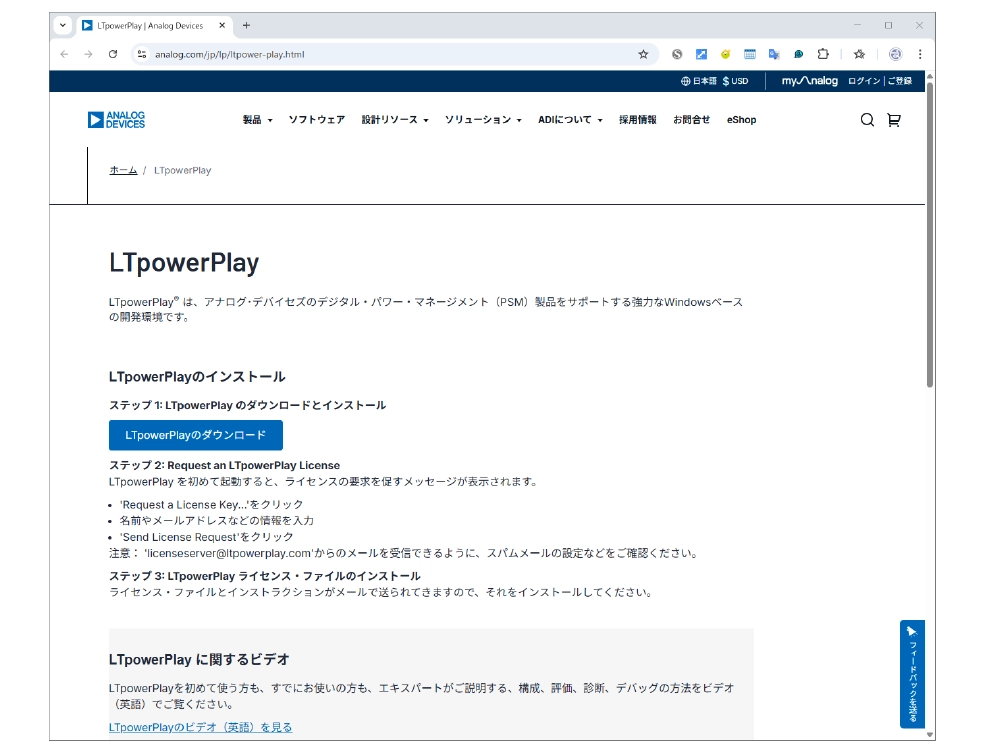This screenshot has width=985, height=756.
Task: Open the Extensions puzzle-piece menu
Action: tap(823, 55)
